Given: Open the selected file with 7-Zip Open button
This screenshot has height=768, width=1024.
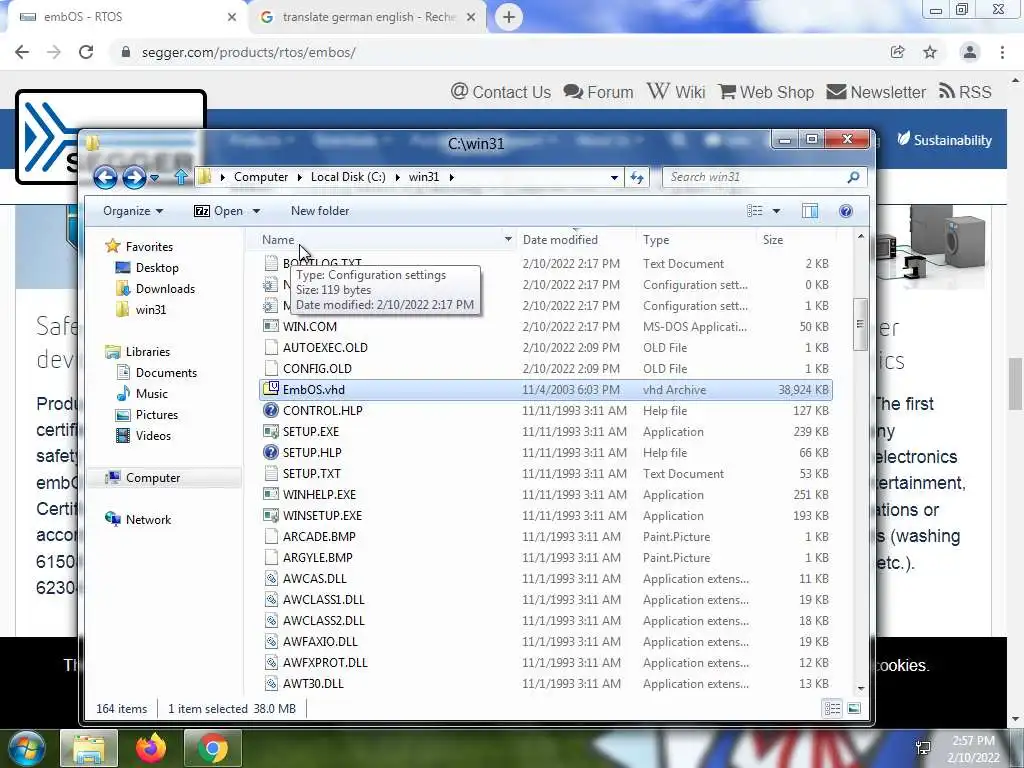Looking at the screenshot, I should 219,211.
